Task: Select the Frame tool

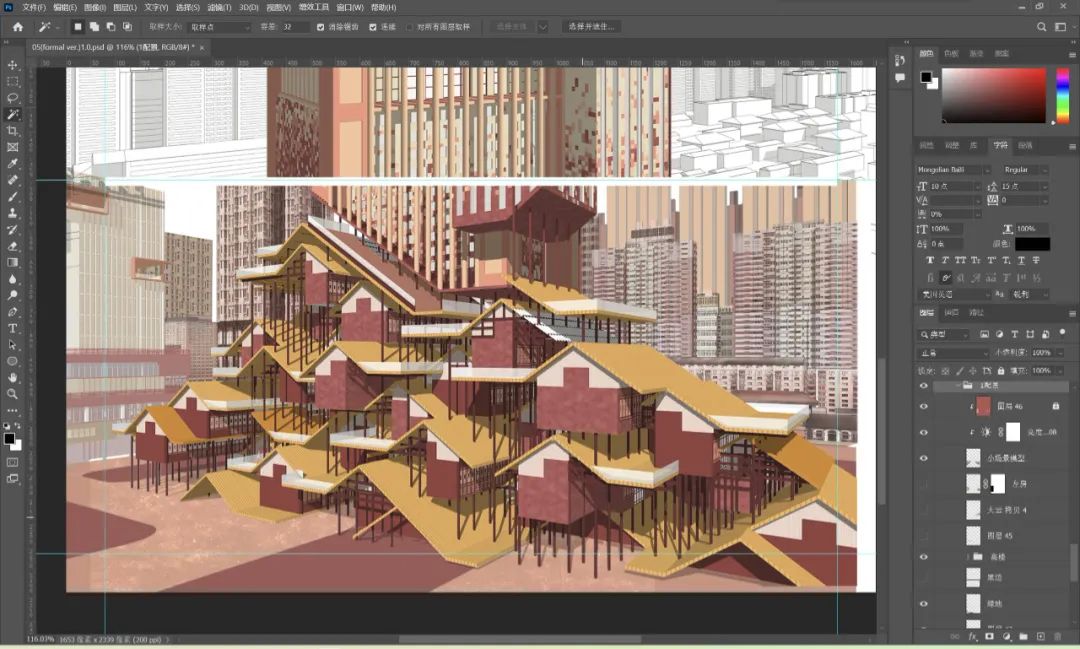Action: pyautogui.click(x=12, y=147)
